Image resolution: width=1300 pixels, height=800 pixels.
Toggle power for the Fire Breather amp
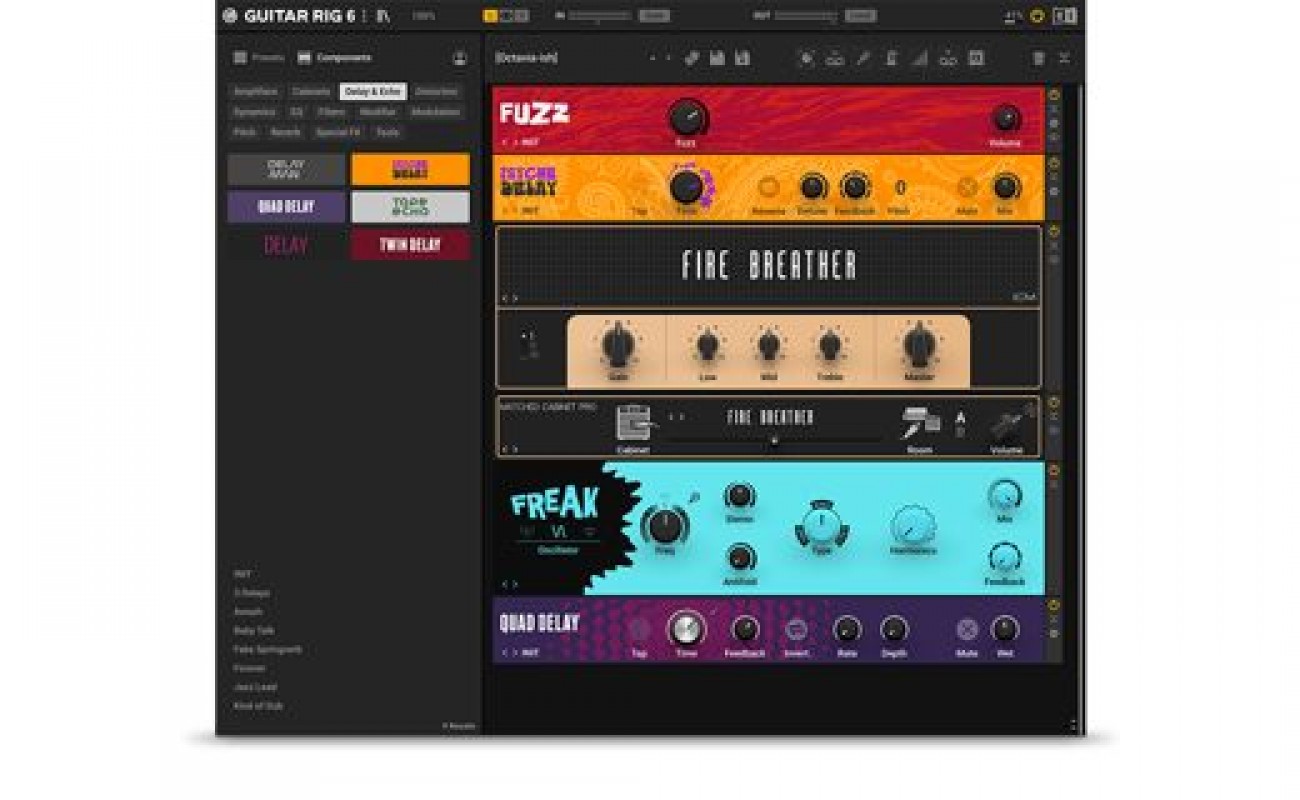pyautogui.click(x=1054, y=232)
